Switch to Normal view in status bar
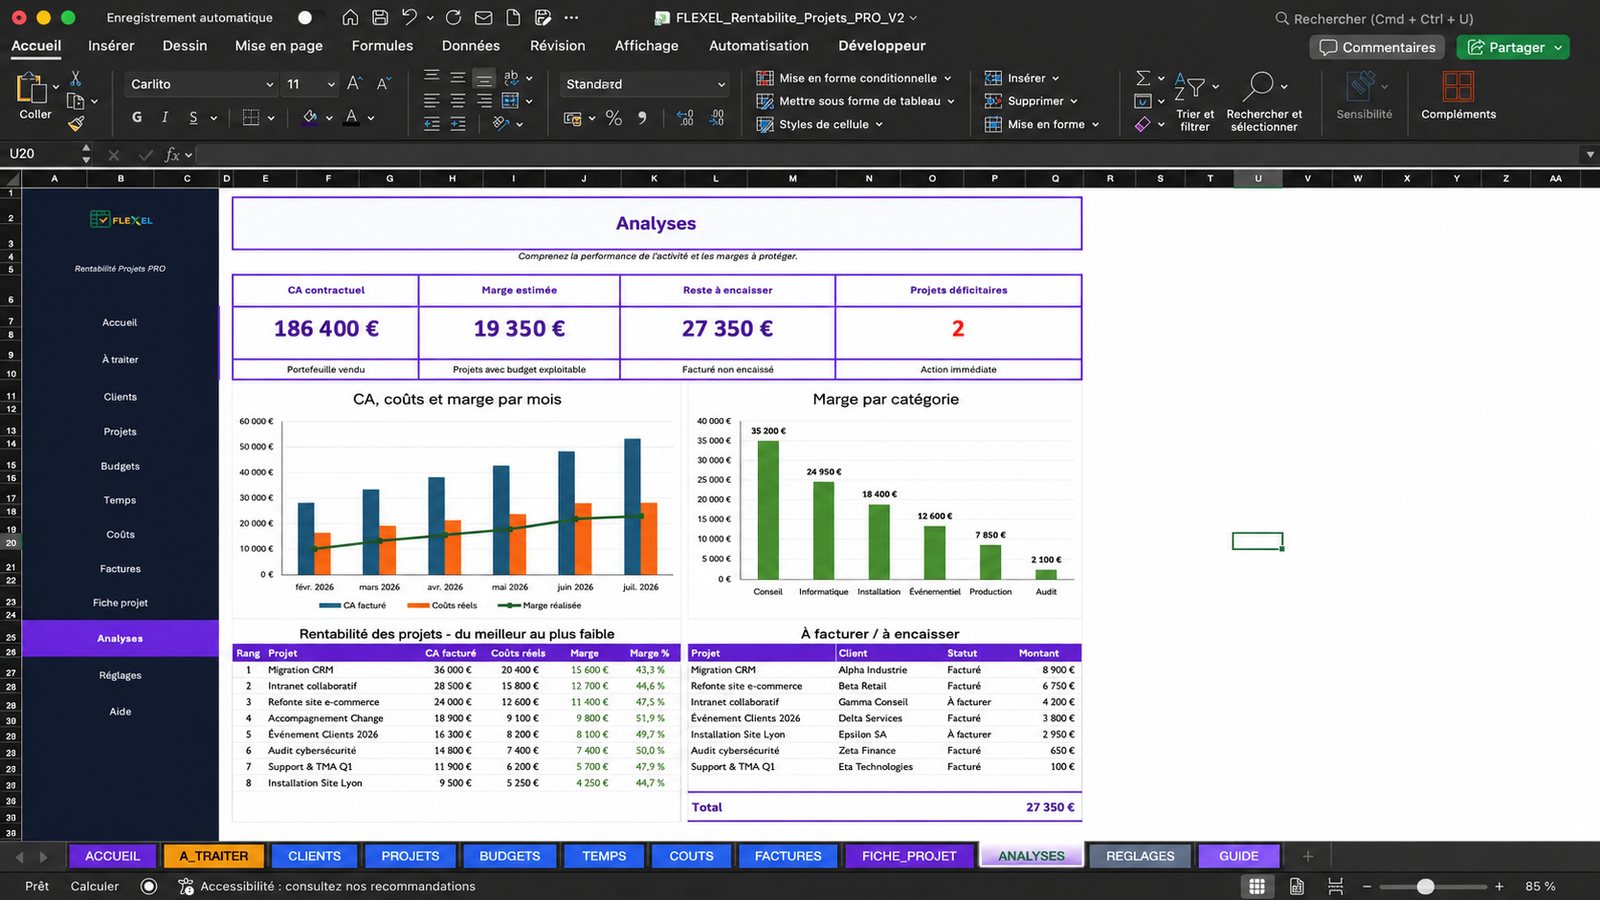The width and height of the screenshot is (1600, 900). [1257, 886]
